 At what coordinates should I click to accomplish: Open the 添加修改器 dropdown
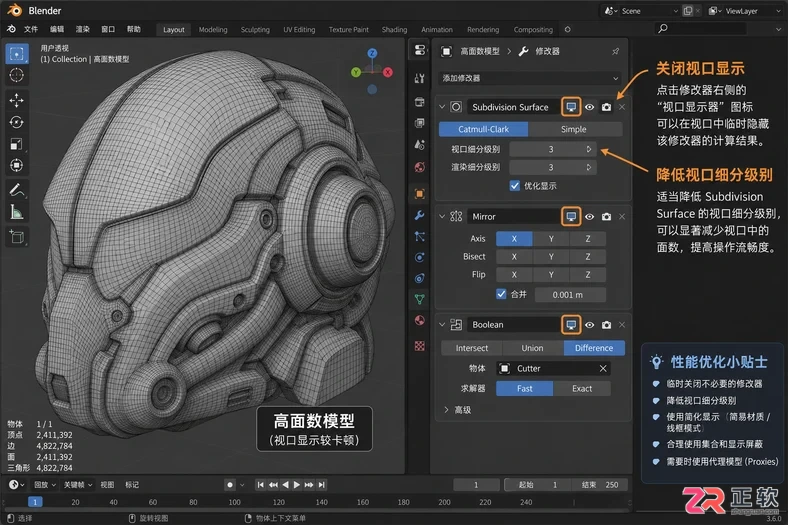(x=530, y=78)
